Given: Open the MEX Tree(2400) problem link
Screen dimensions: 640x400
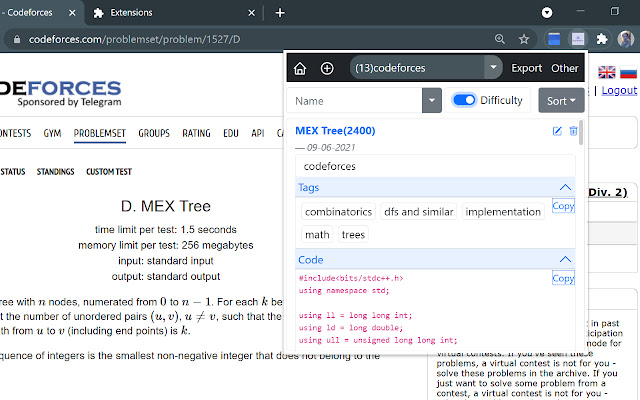Looking at the screenshot, I should pyautogui.click(x=335, y=131).
